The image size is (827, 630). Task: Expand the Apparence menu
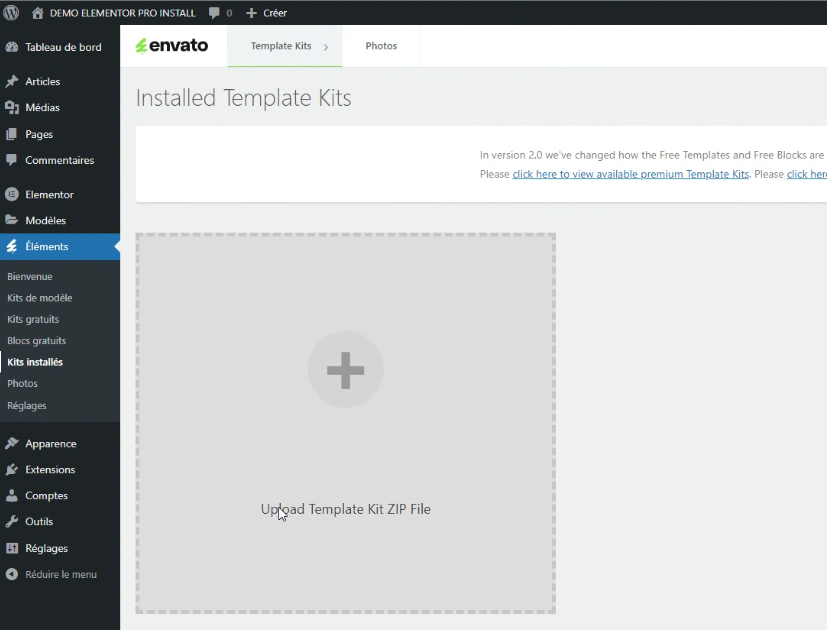(x=50, y=443)
